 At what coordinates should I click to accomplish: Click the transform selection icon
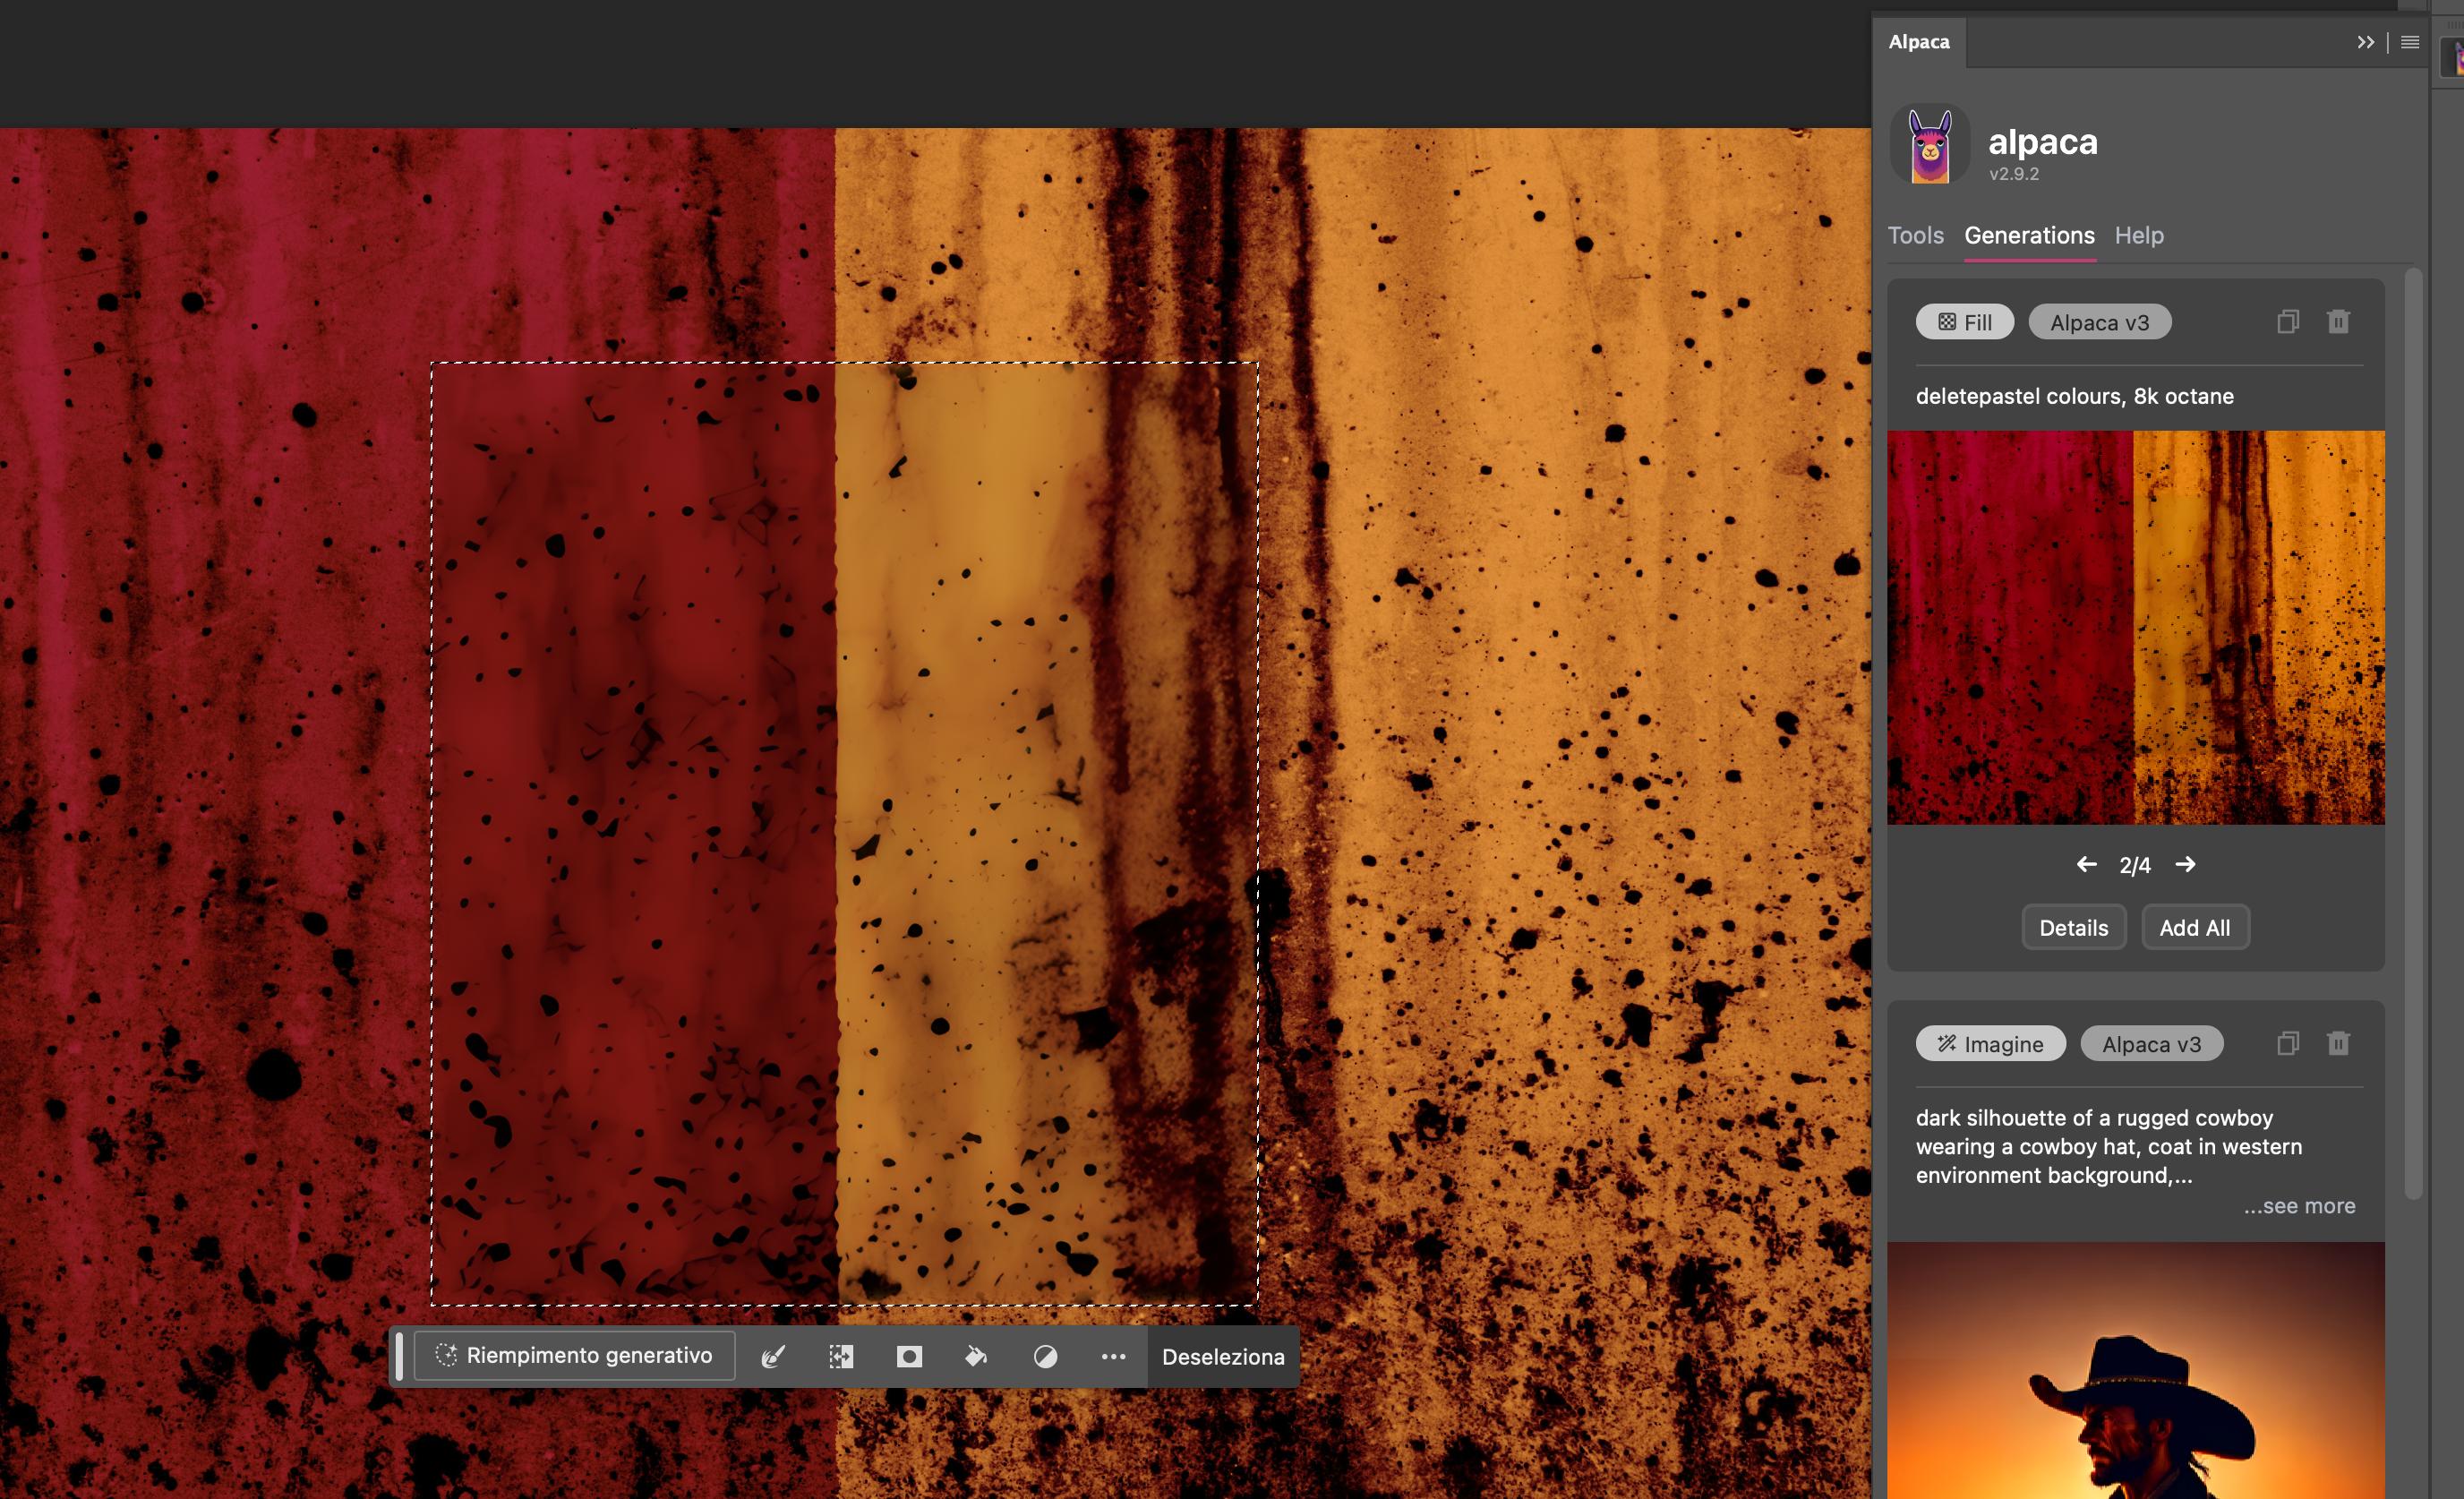click(841, 1357)
